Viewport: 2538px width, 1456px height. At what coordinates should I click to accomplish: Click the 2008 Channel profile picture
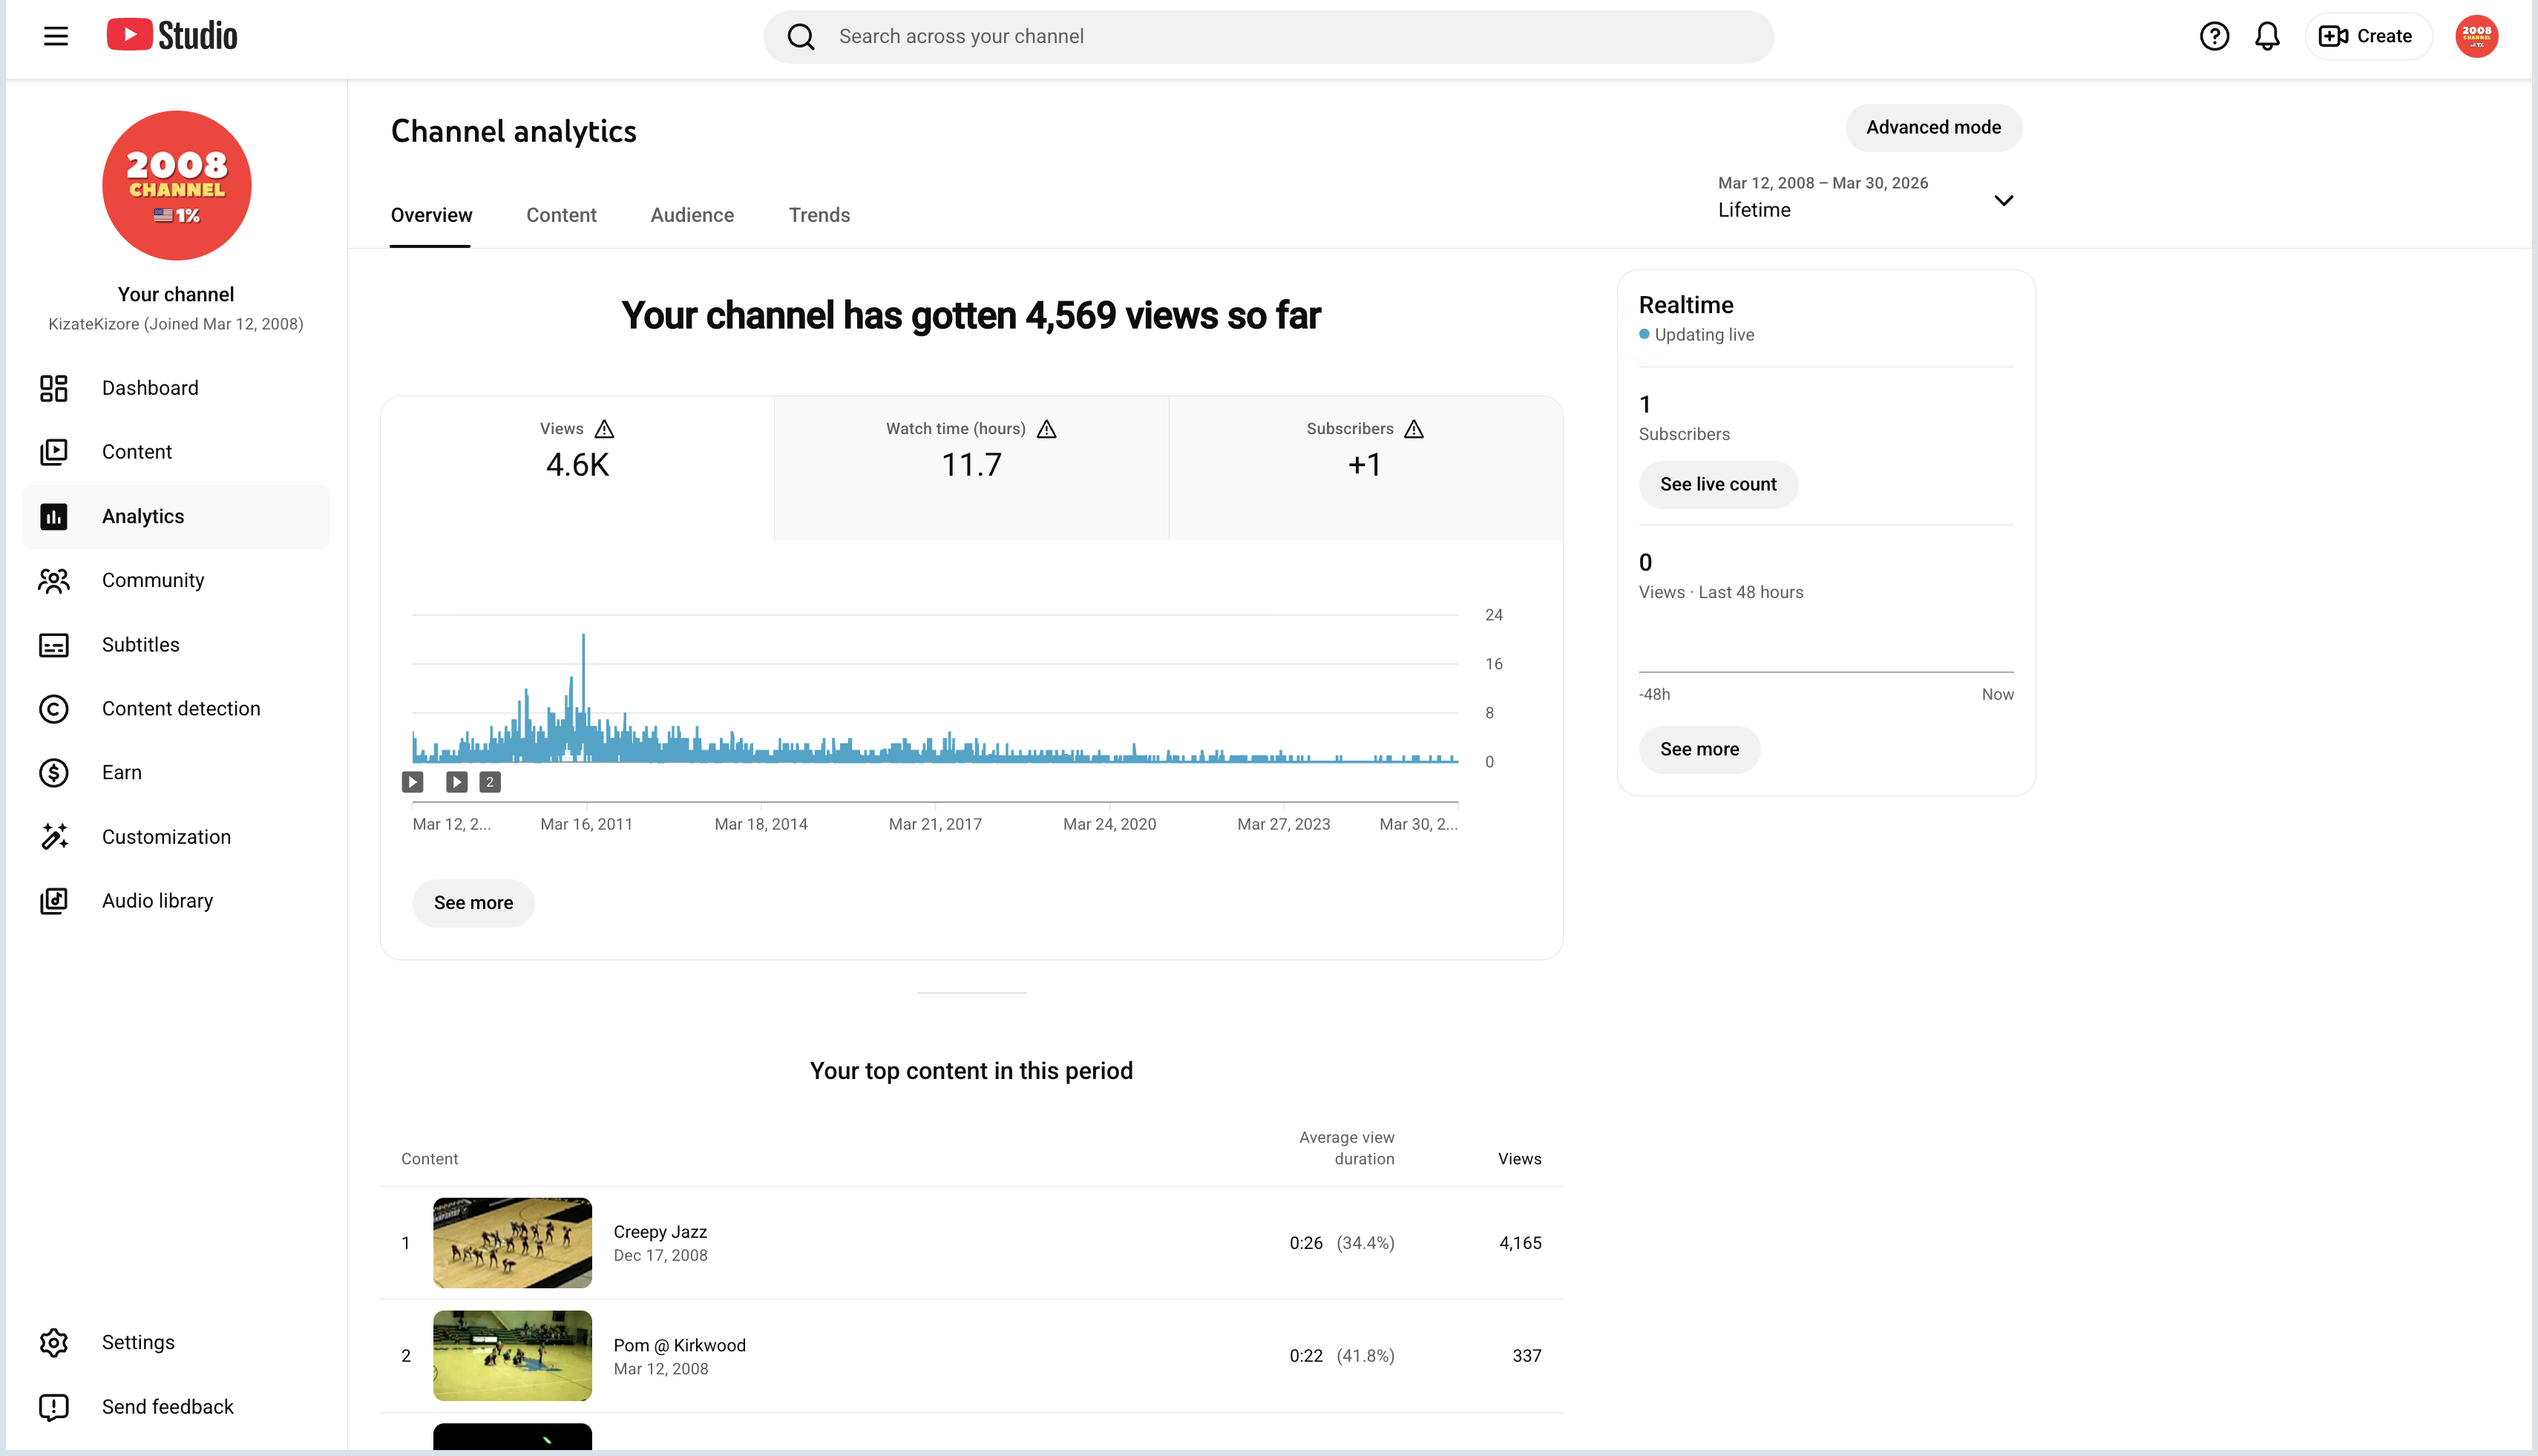[x=177, y=185]
